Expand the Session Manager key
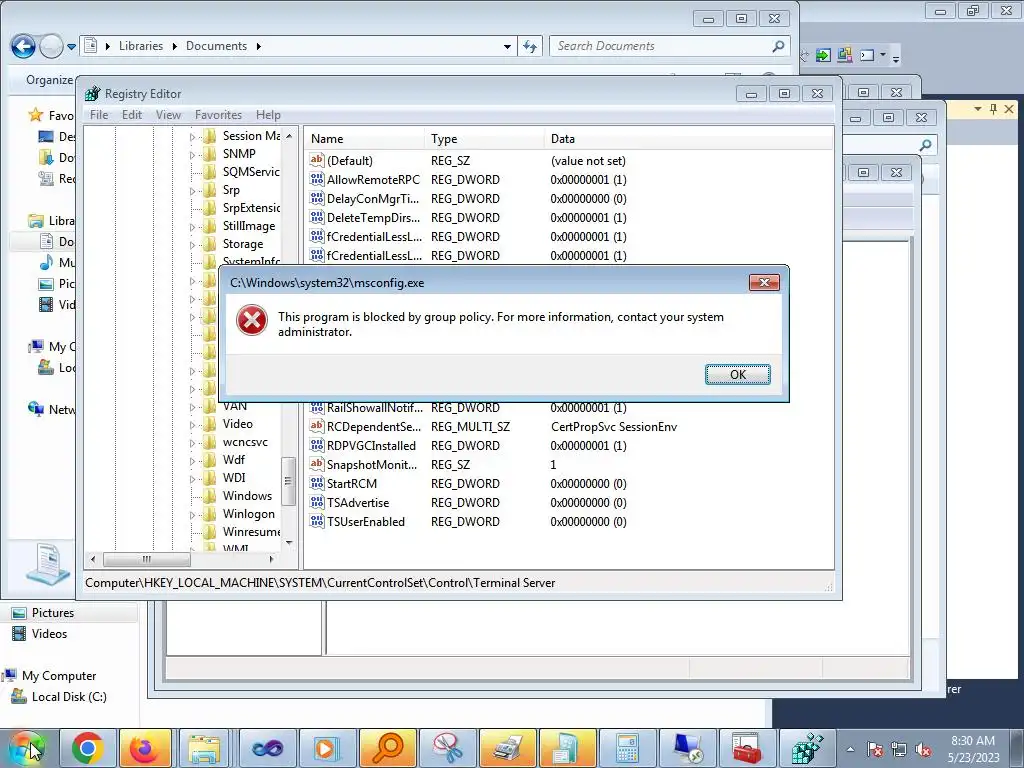 (x=192, y=136)
